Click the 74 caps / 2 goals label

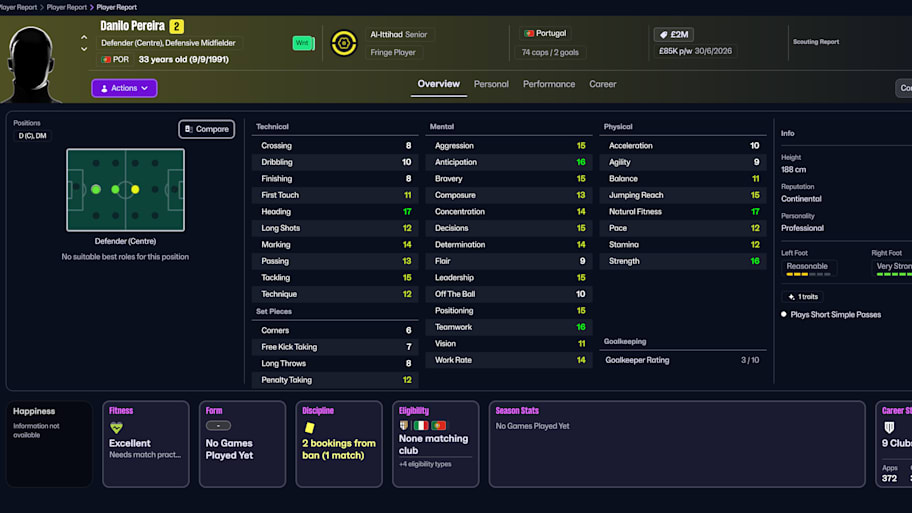coord(550,52)
